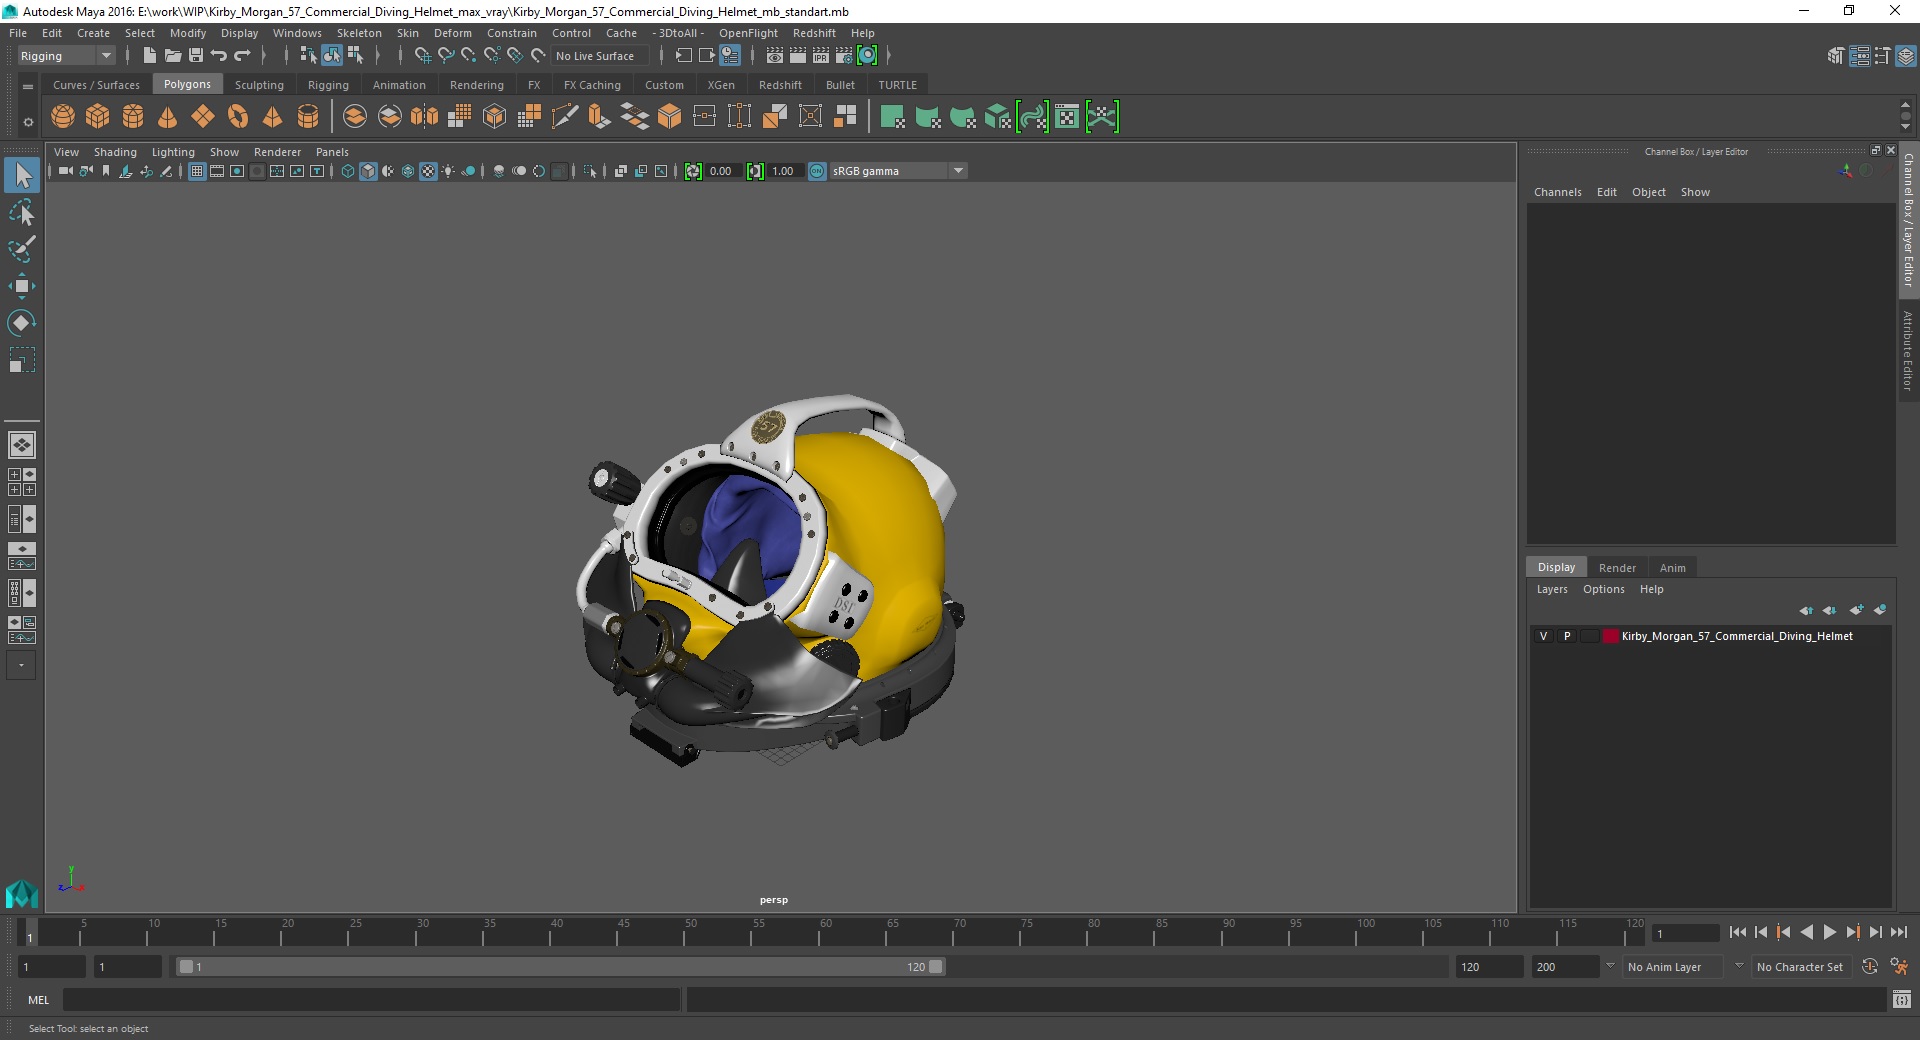This screenshot has width=1920, height=1040.
Task: Open the Rigging menu set dropdown
Action: (66, 56)
